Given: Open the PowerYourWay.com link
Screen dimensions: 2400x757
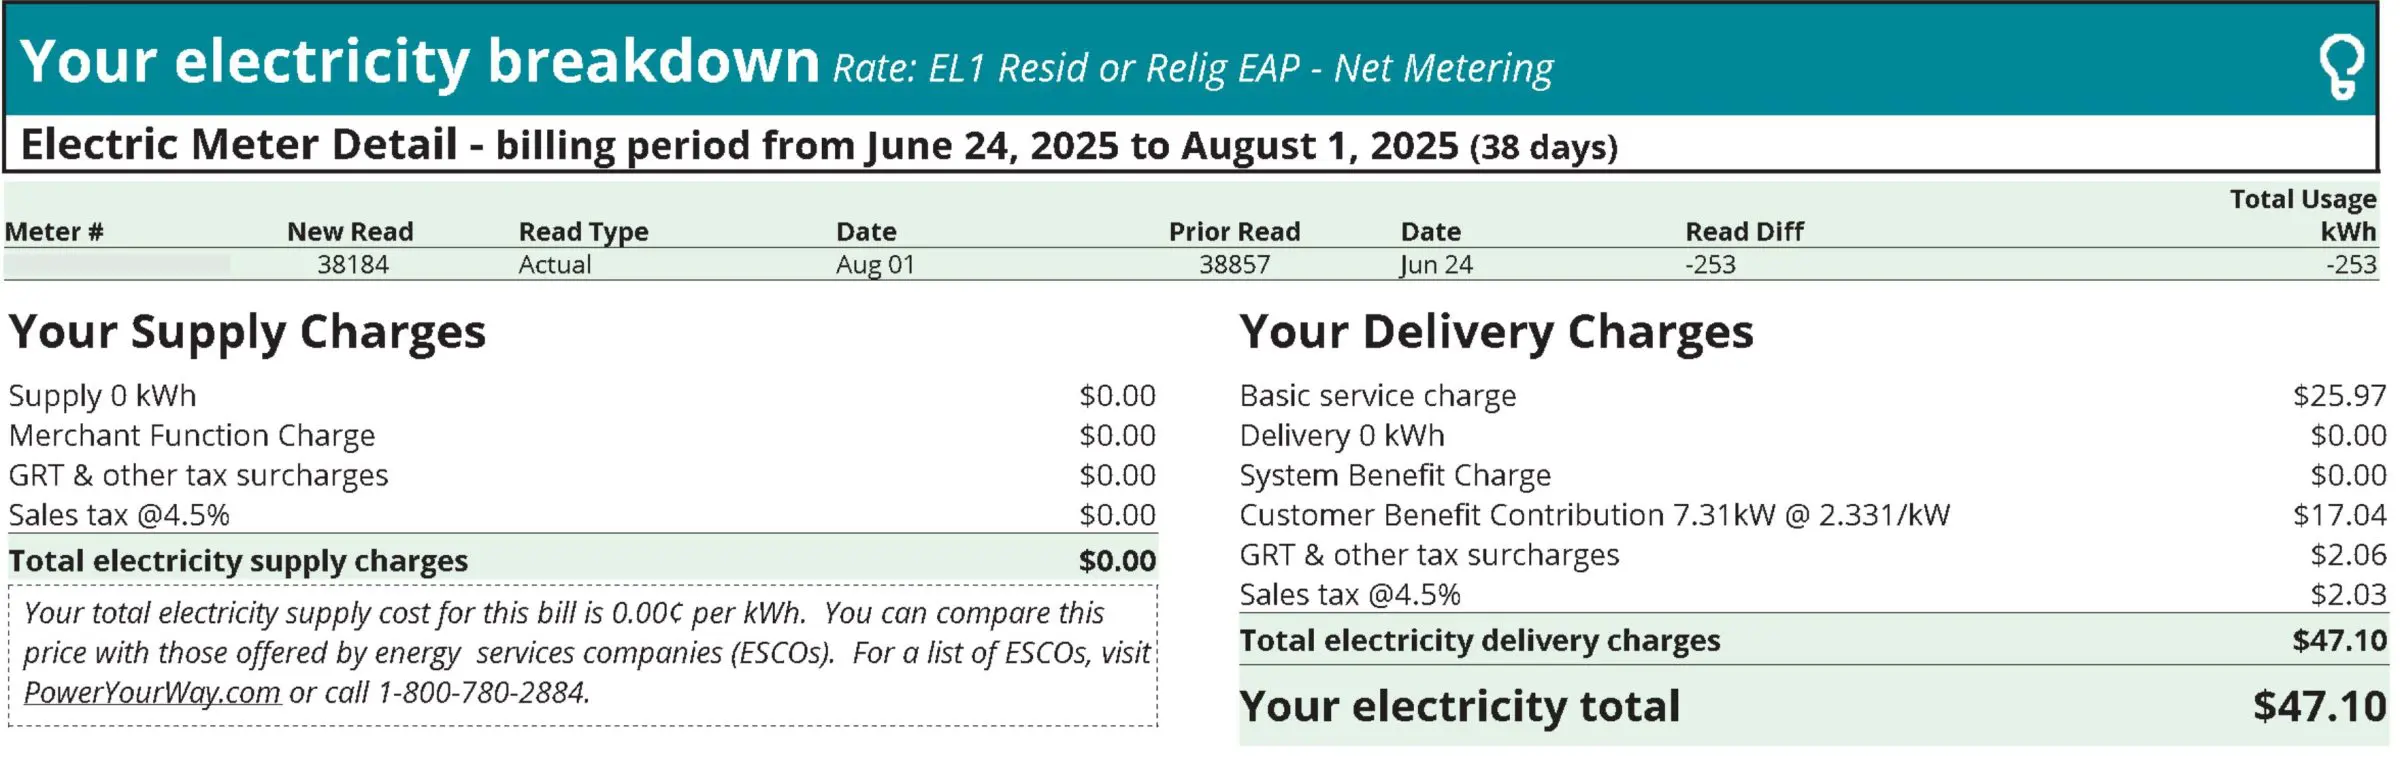Looking at the screenshot, I should point(152,692).
